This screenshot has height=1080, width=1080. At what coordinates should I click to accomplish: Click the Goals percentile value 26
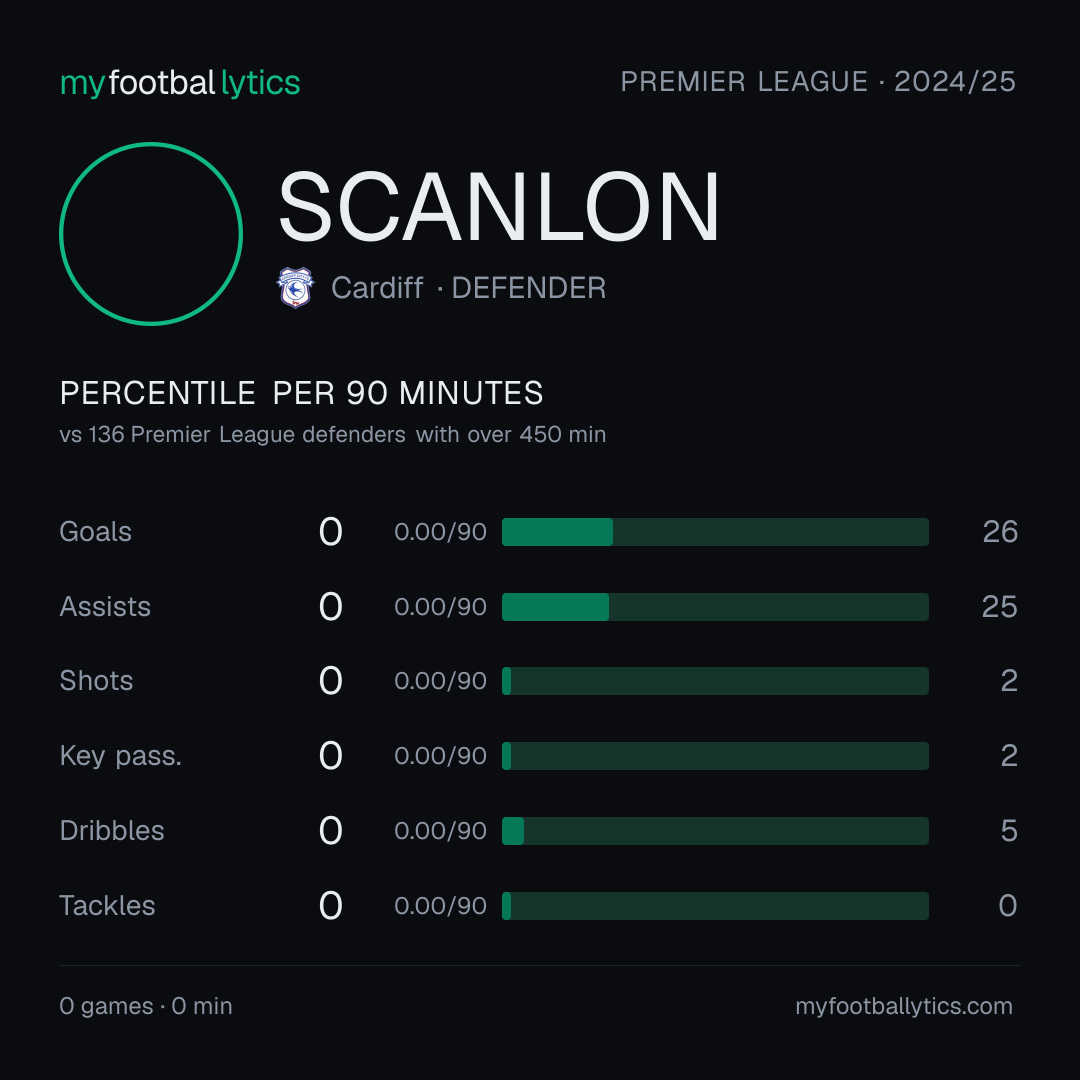1000,532
